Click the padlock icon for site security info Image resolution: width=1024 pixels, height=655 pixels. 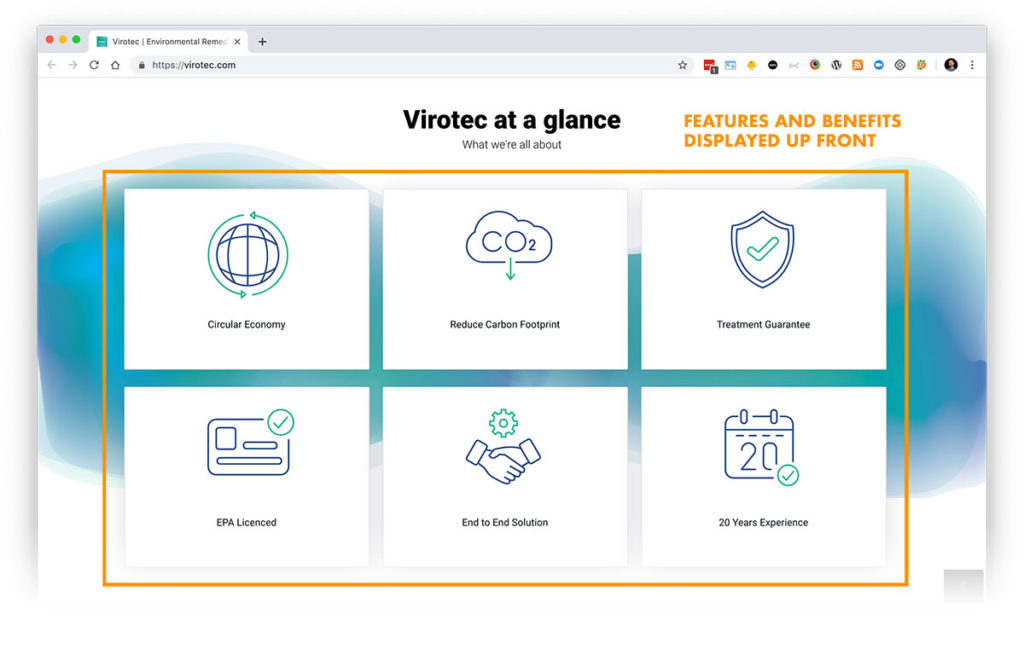(x=142, y=65)
